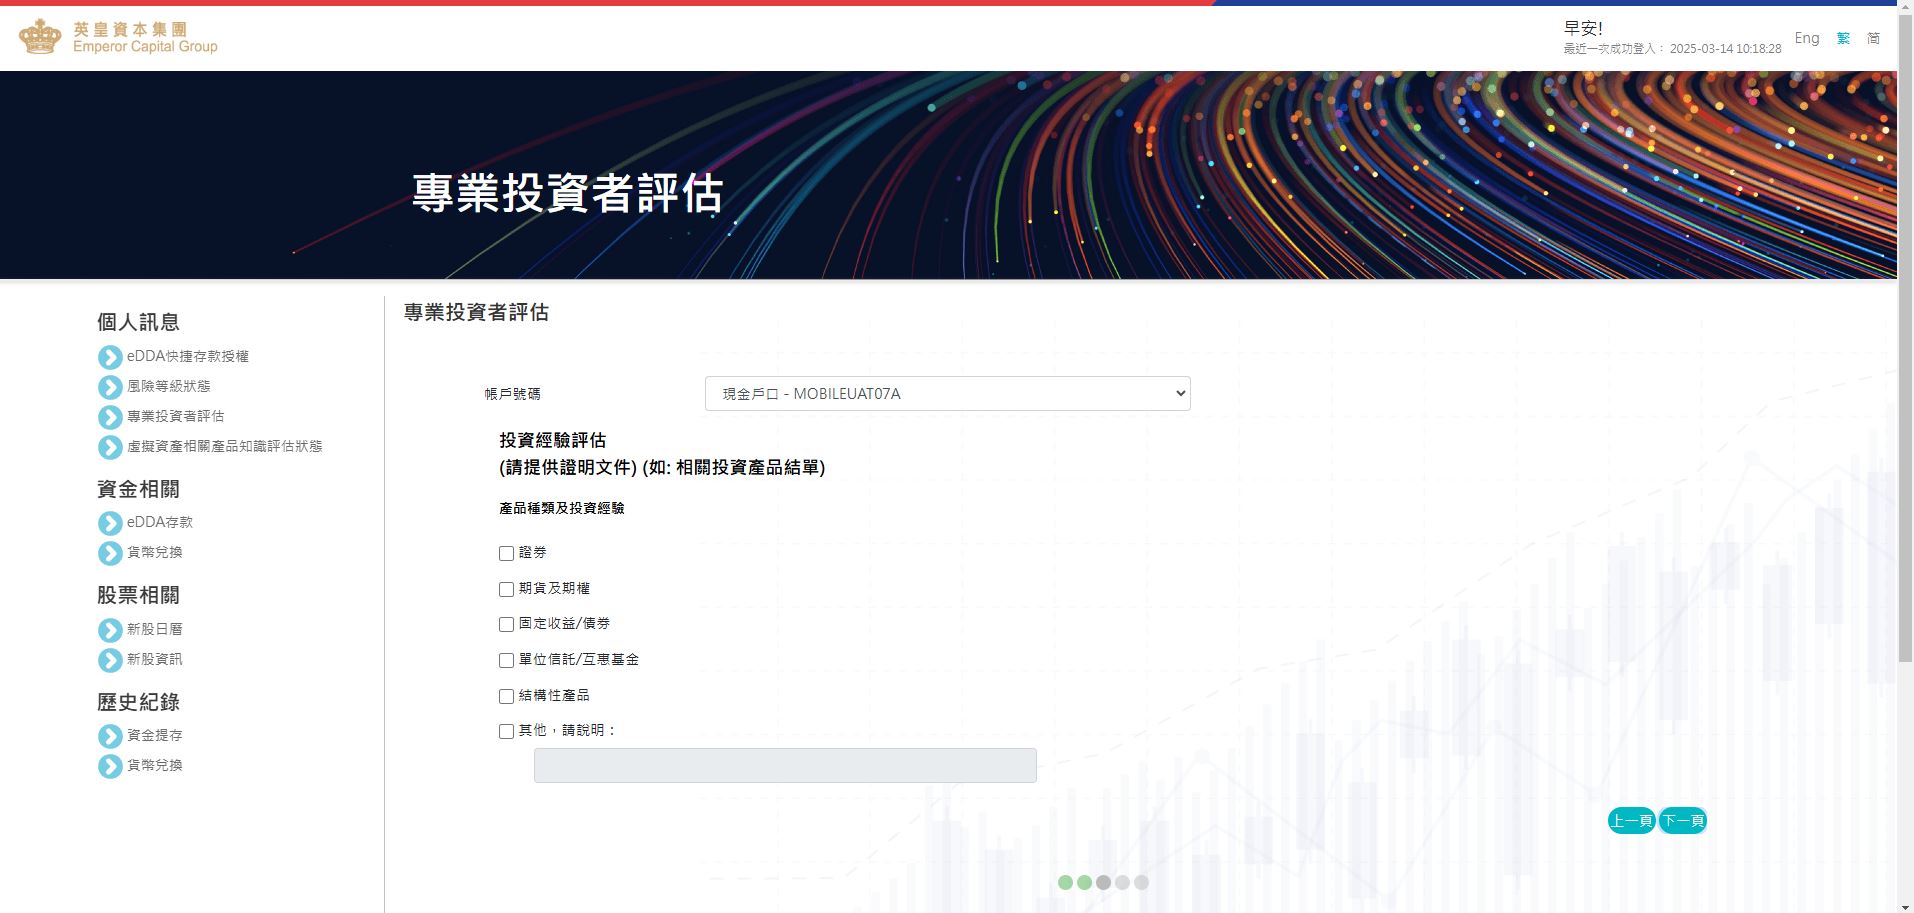Tick the 期貨及期權 checkbox
The image size is (1914, 913).
(x=506, y=589)
